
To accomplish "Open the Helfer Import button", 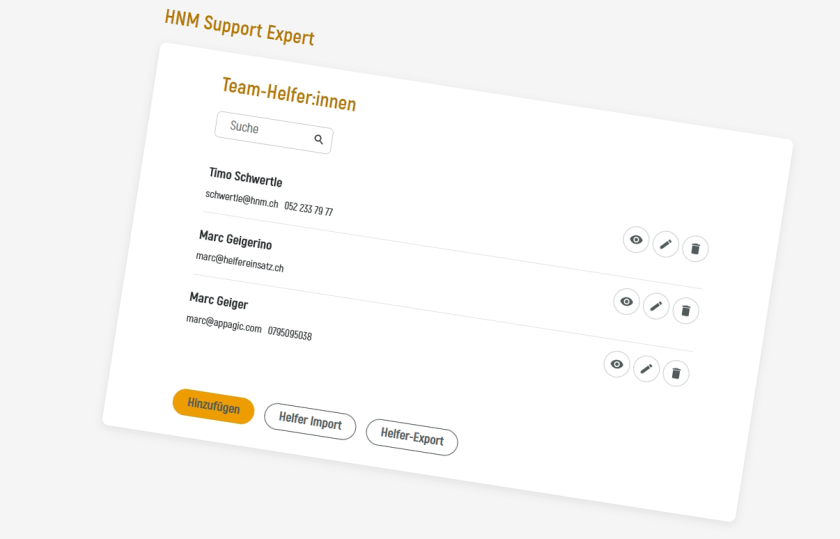I will click(310, 422).
